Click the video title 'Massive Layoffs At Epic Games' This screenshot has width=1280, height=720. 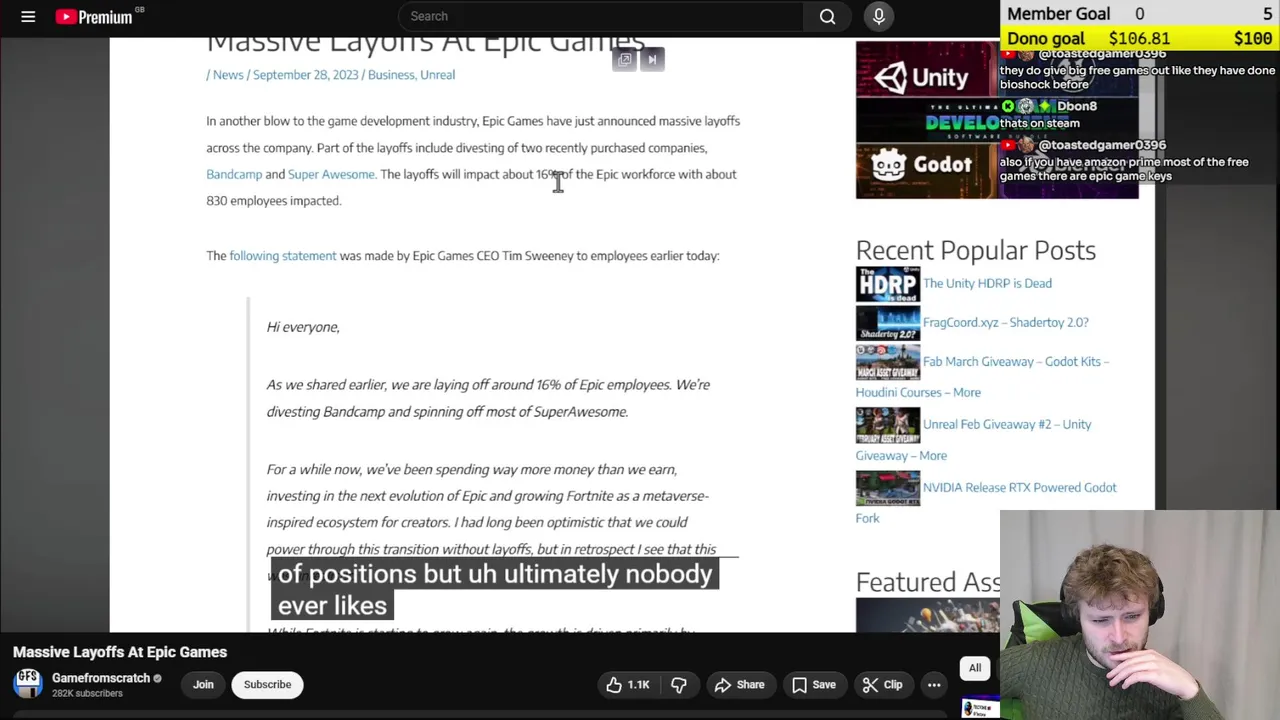[x=120, y=652]
